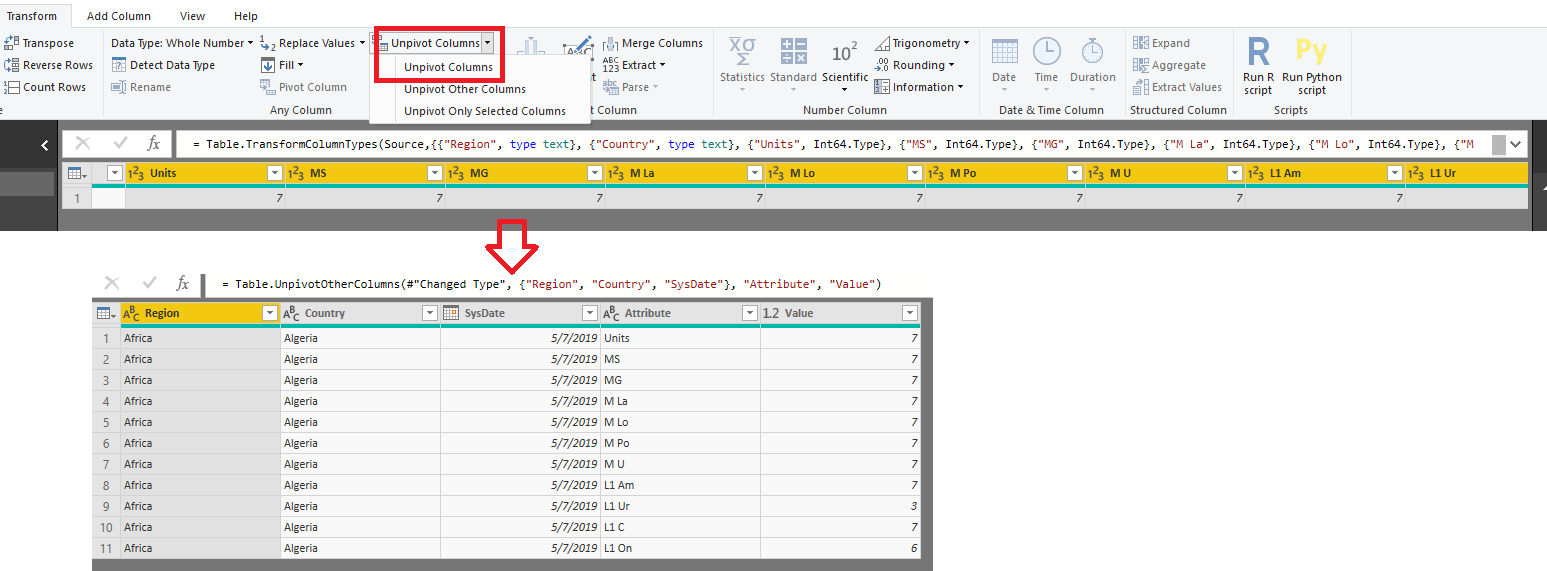Open the Duration column options
Image resolution: width=1547 pixels, height=571 pixels.
[x=1093, y=63]
